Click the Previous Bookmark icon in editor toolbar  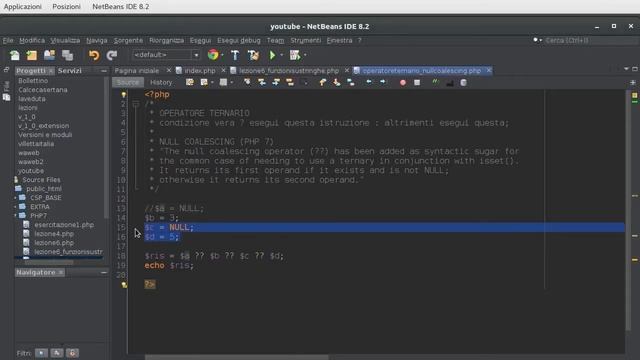(323, 82)
